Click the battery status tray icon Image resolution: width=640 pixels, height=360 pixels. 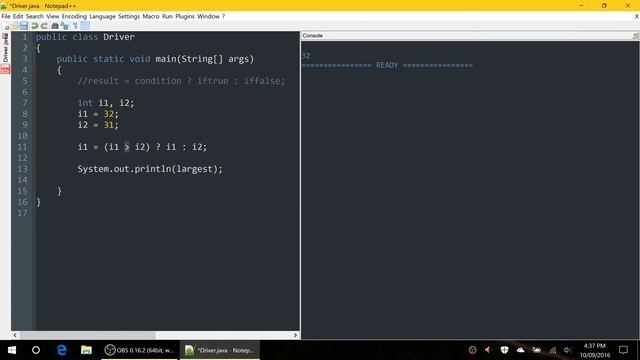(536, 350)
